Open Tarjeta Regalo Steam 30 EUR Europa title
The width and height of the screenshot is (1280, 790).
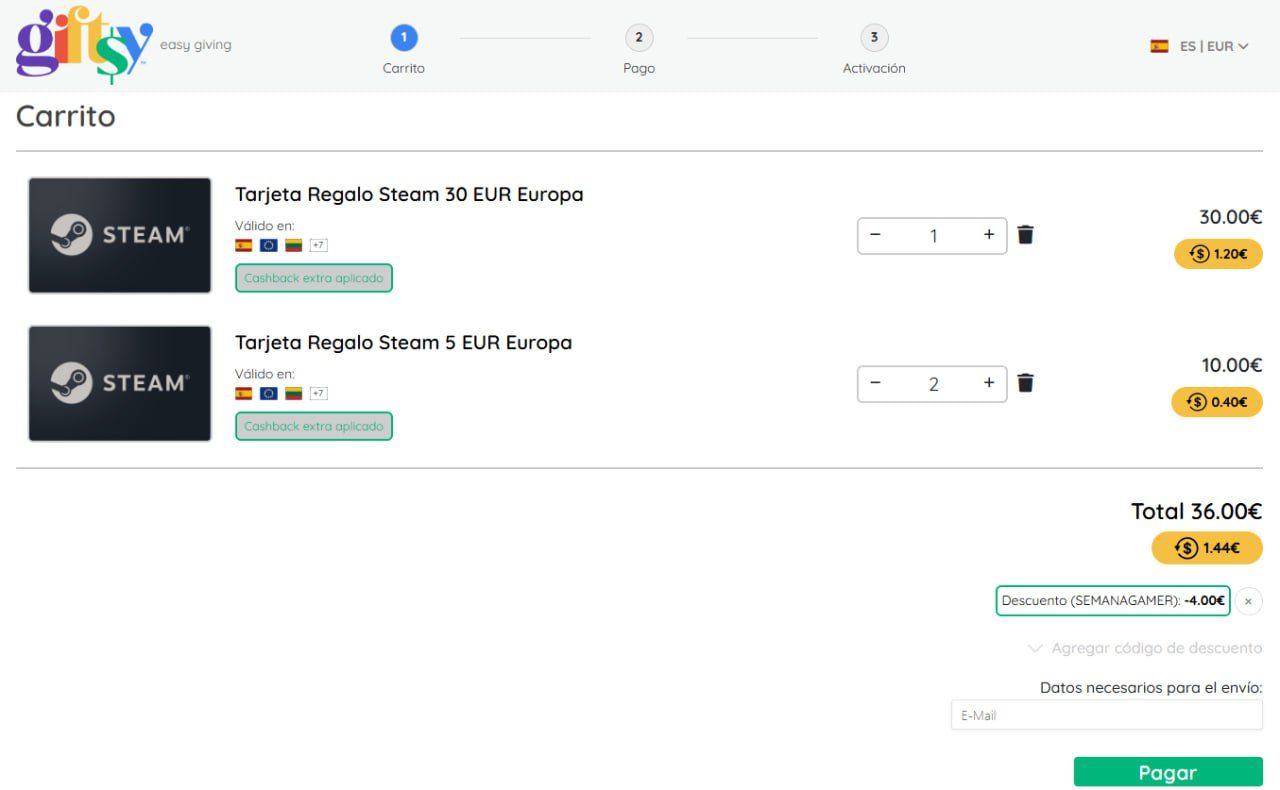(x=409, y=195)
